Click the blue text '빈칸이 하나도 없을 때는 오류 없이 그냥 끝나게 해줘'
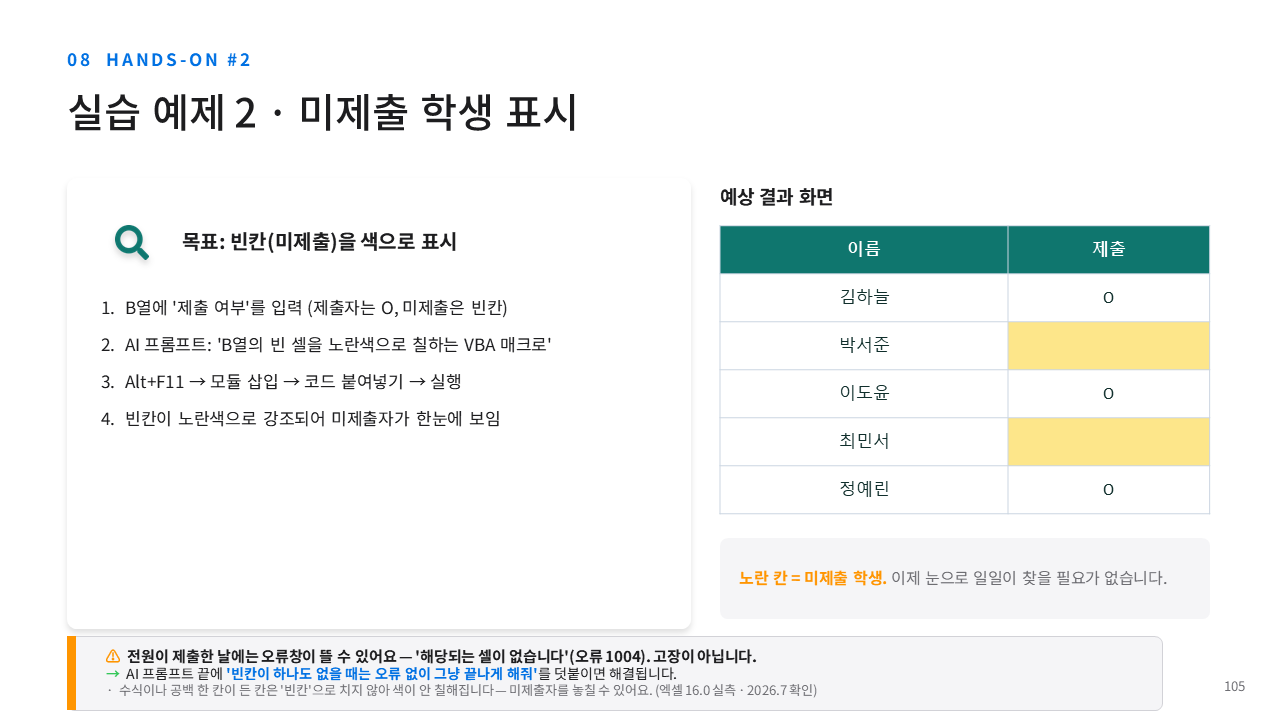 [382, 673]
